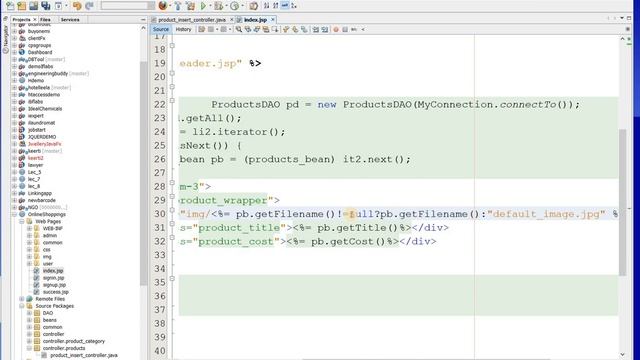The image size is (640, 360).
Task: Open dropdown arrow next to Profile icon
Action: tap(242, 6)
